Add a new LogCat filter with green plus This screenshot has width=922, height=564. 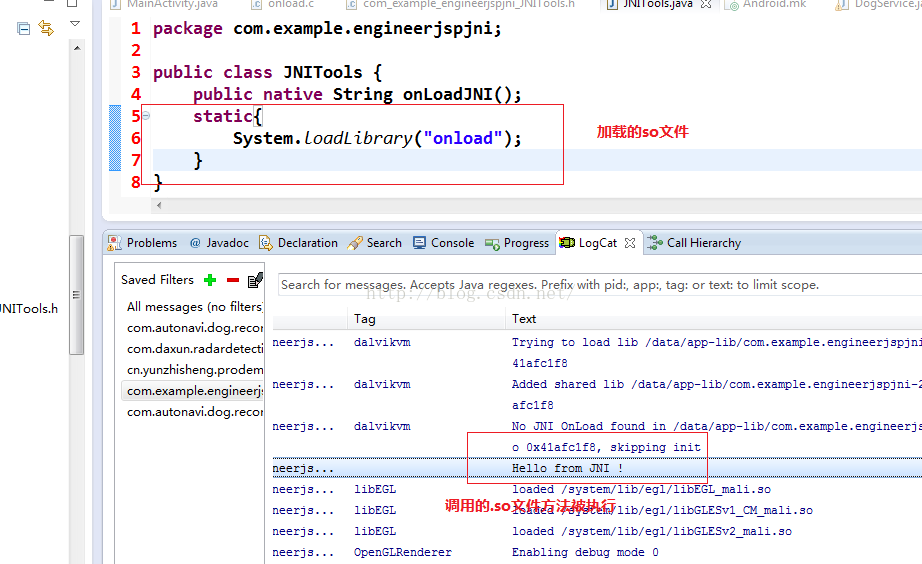coord(210,280)
